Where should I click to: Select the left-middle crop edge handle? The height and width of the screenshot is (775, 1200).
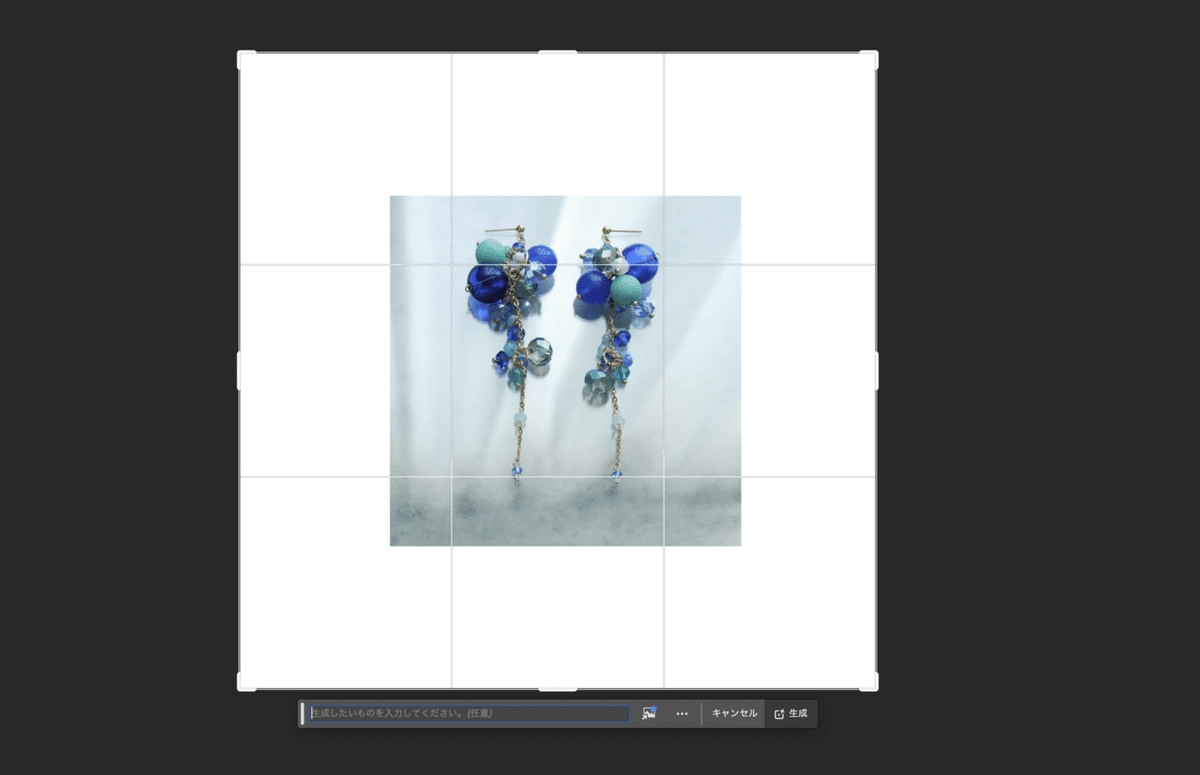(x=239, y=370)
